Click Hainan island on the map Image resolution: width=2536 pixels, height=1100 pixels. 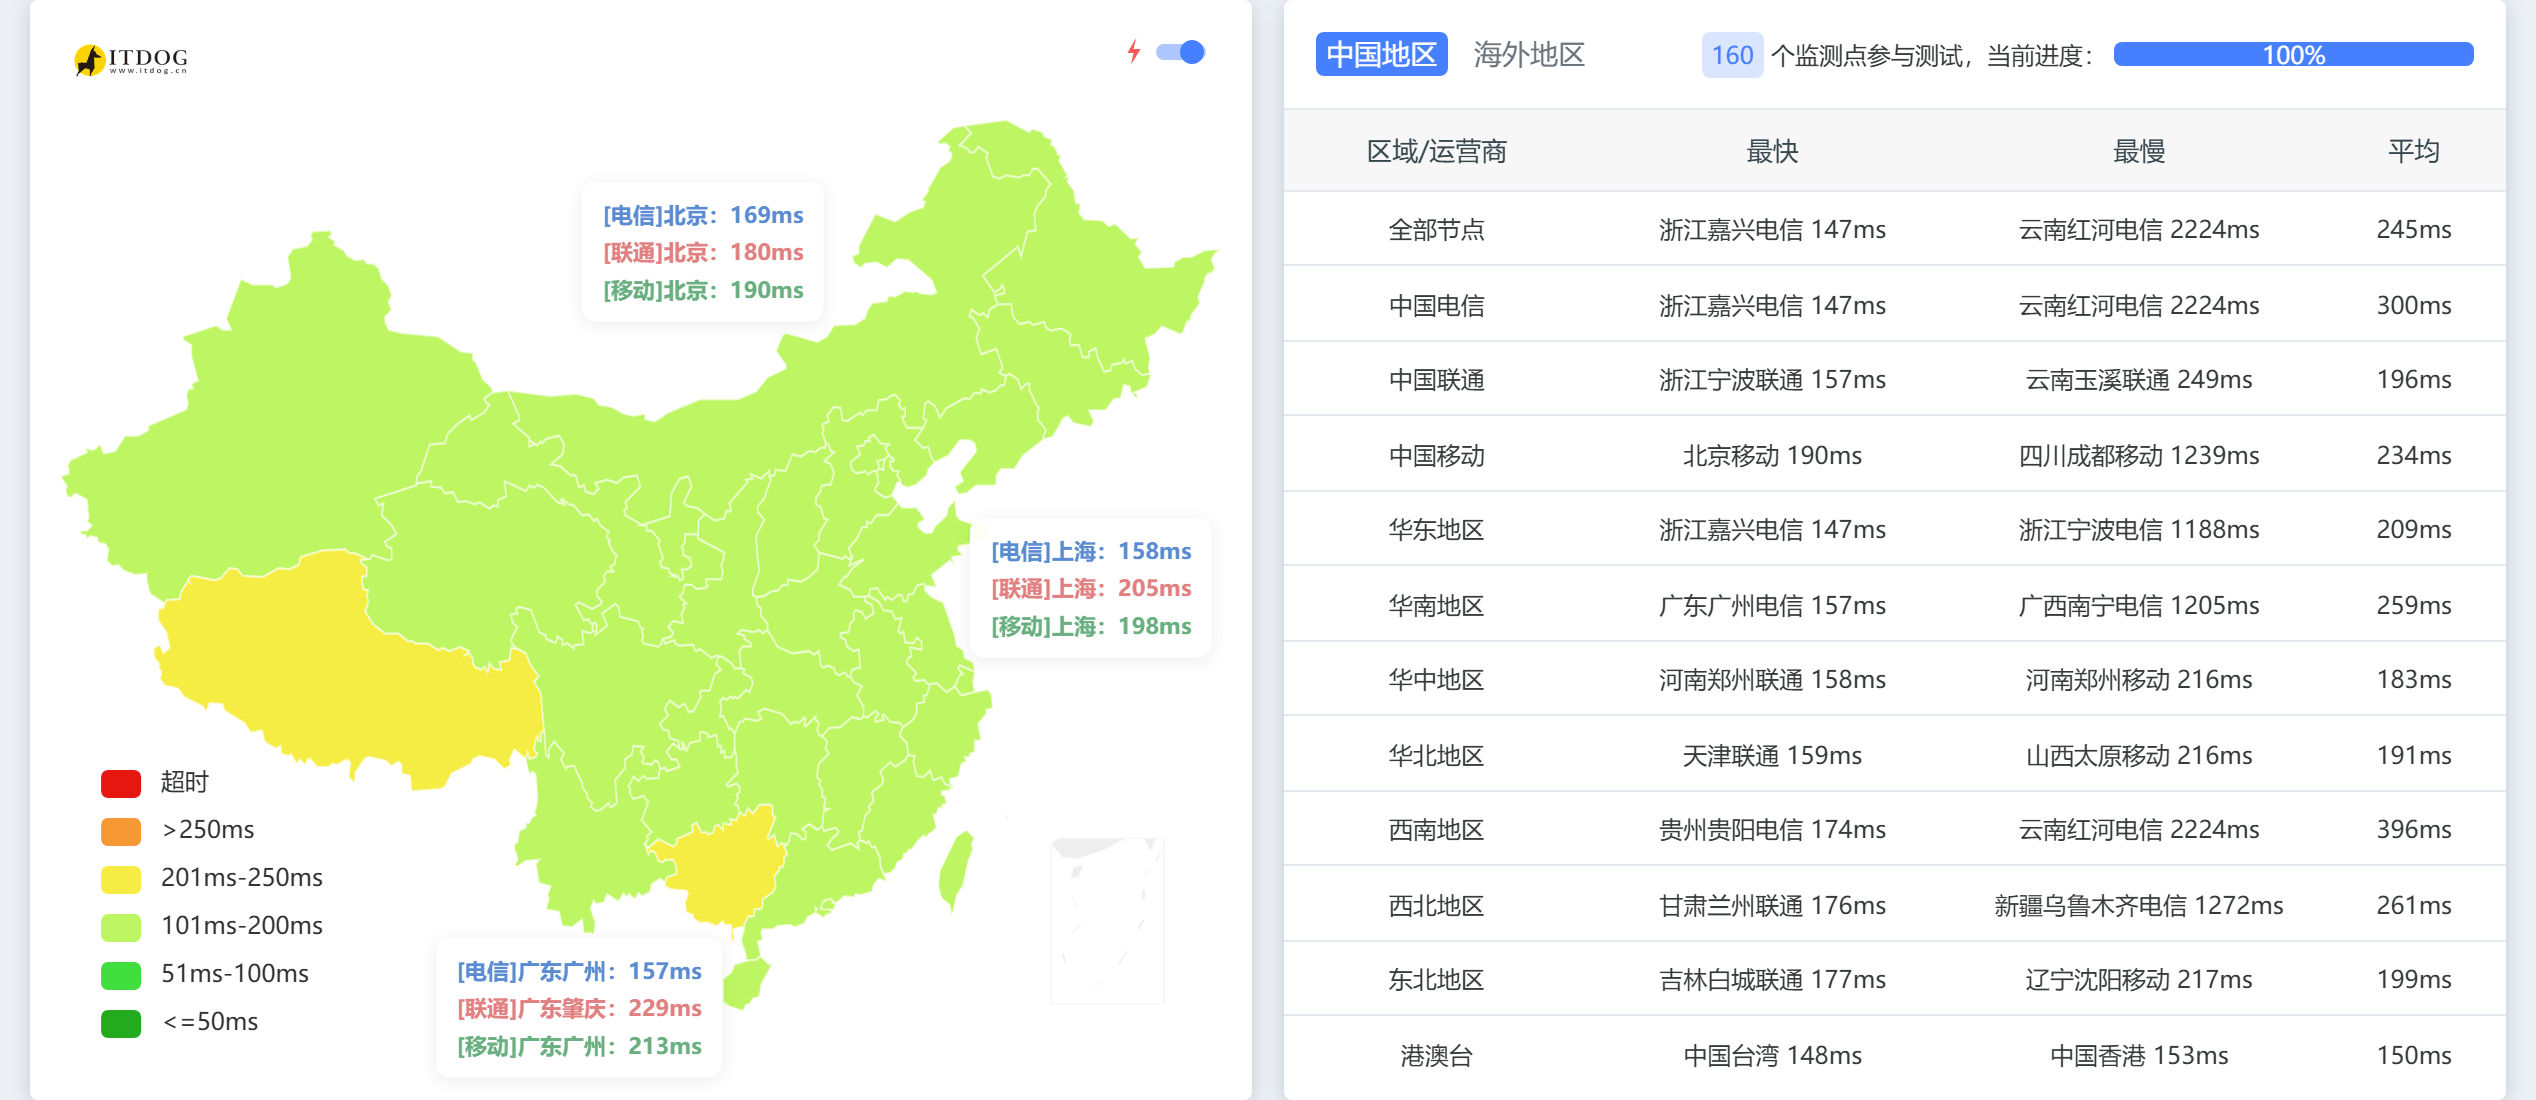(x=745, y=983)
